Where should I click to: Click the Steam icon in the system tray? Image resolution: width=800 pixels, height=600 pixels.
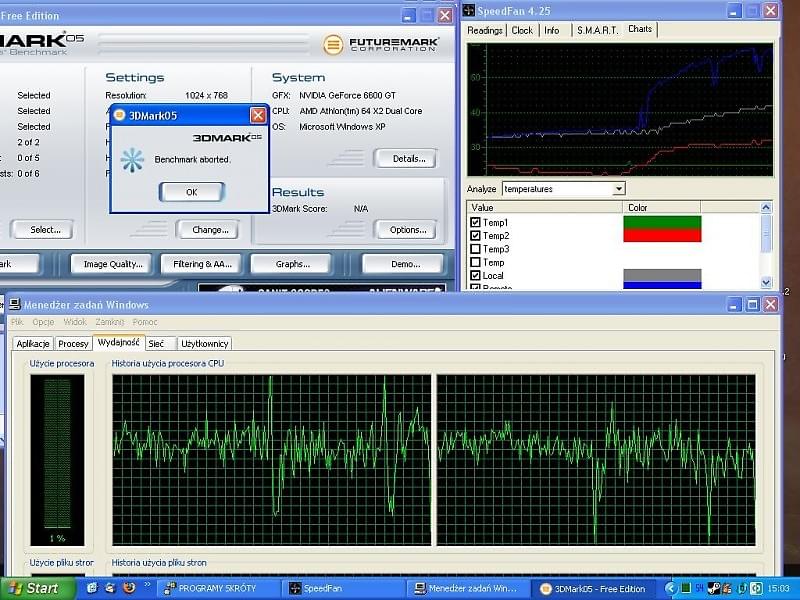714,589
